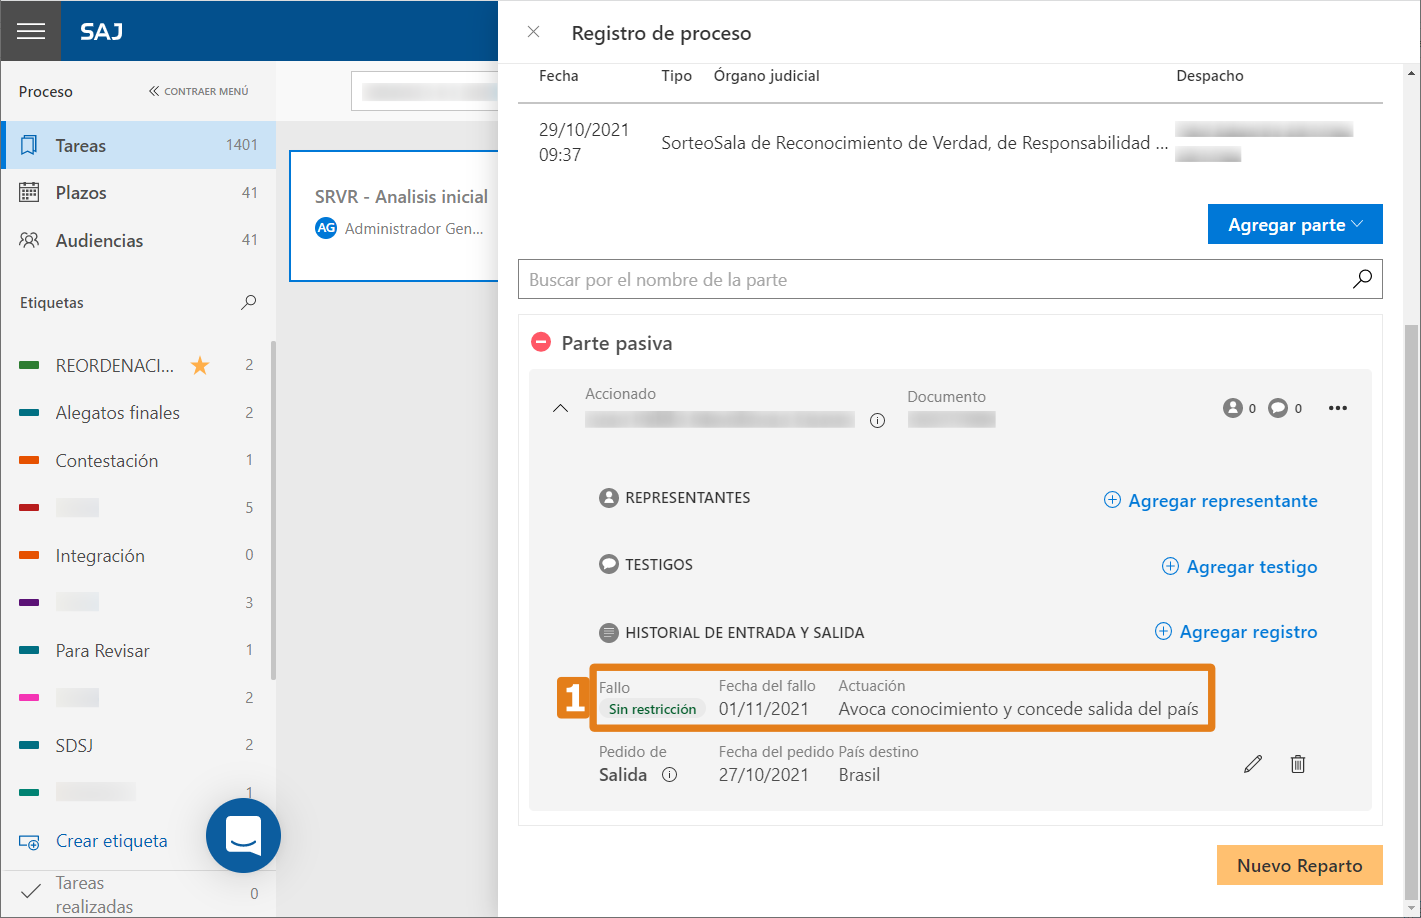Click the SAJ logo
Viewport: 1421px width, 918px height.
click(101, 31)
